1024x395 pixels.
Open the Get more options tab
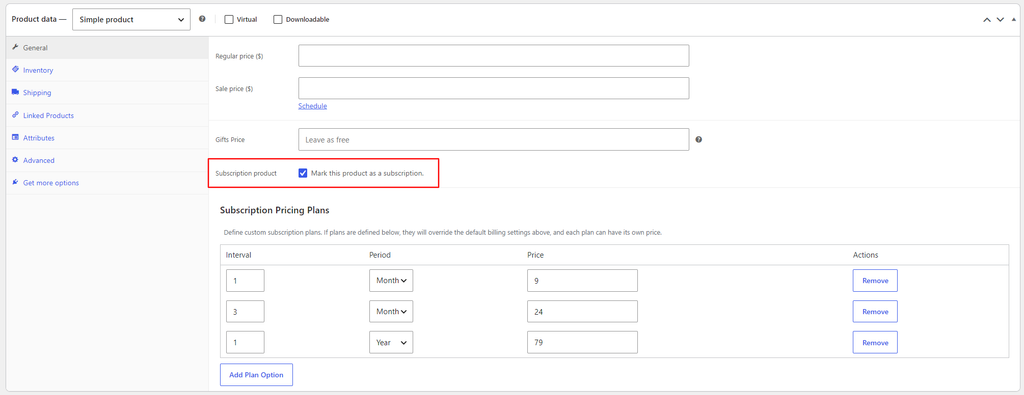tap(51, 183)
